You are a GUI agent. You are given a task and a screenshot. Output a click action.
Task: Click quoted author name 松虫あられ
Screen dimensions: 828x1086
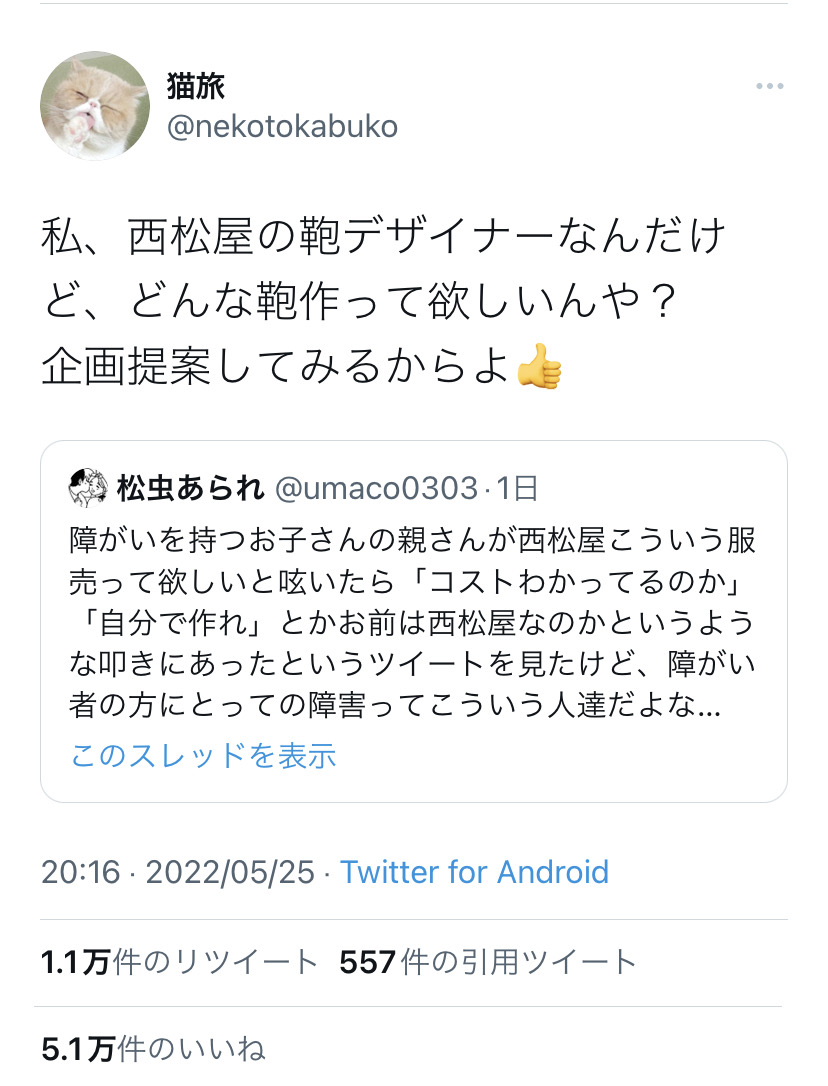pyautogui.click(x=190, y=488)
